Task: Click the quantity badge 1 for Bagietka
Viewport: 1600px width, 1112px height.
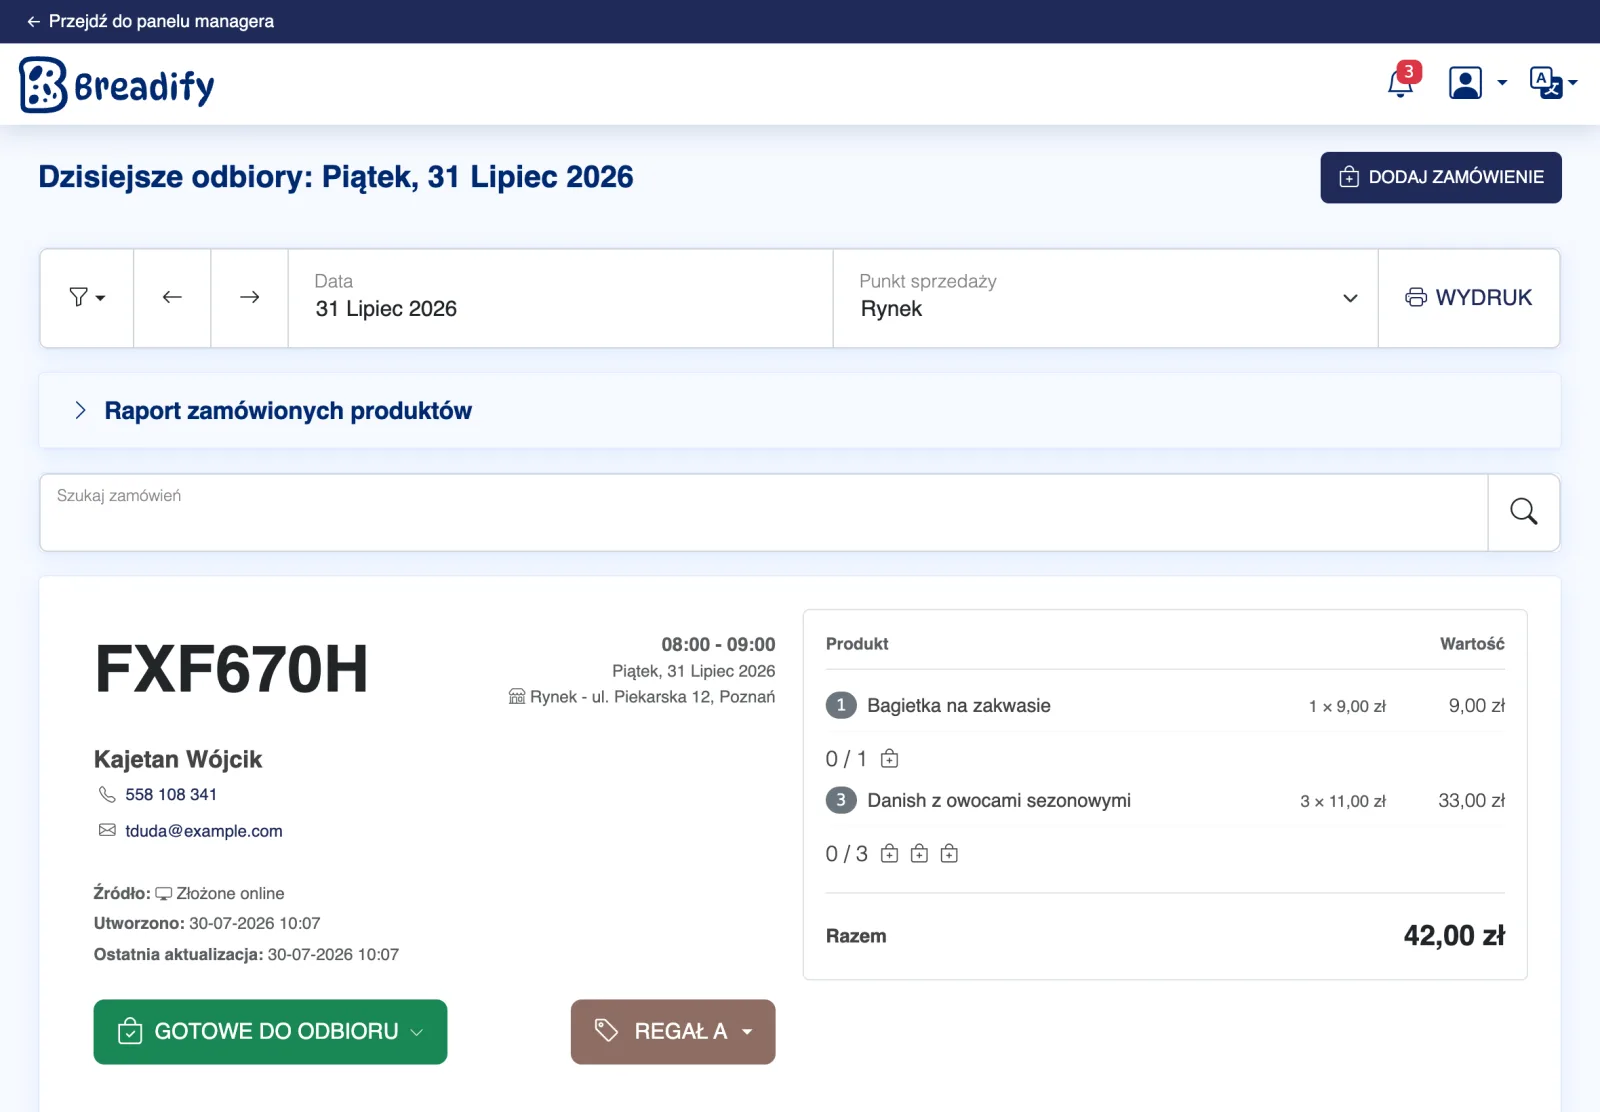Action: click(x=841, y=705)
